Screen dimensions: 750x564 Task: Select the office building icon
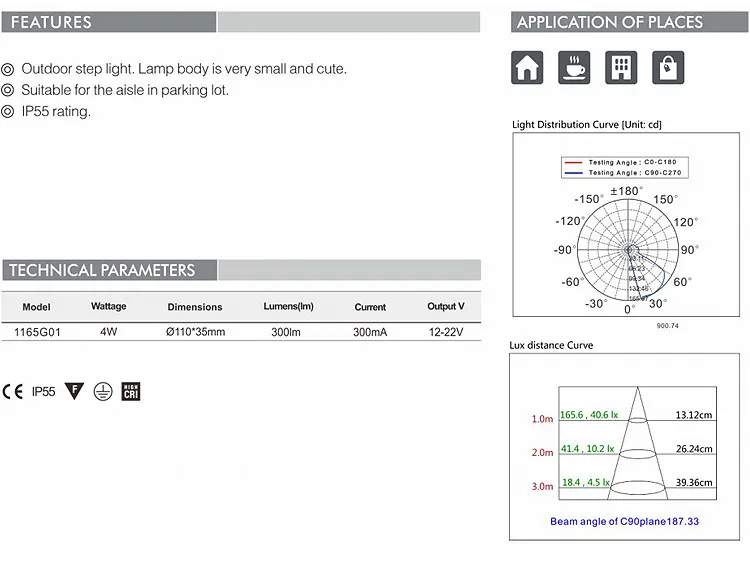tap(621, 68)
